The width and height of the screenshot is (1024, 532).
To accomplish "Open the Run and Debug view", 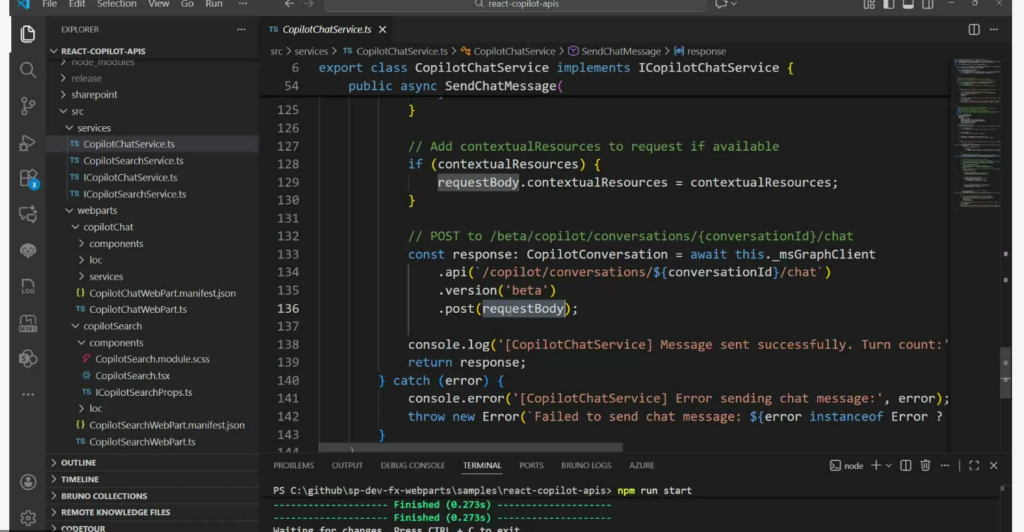I will tap(28, 143).
